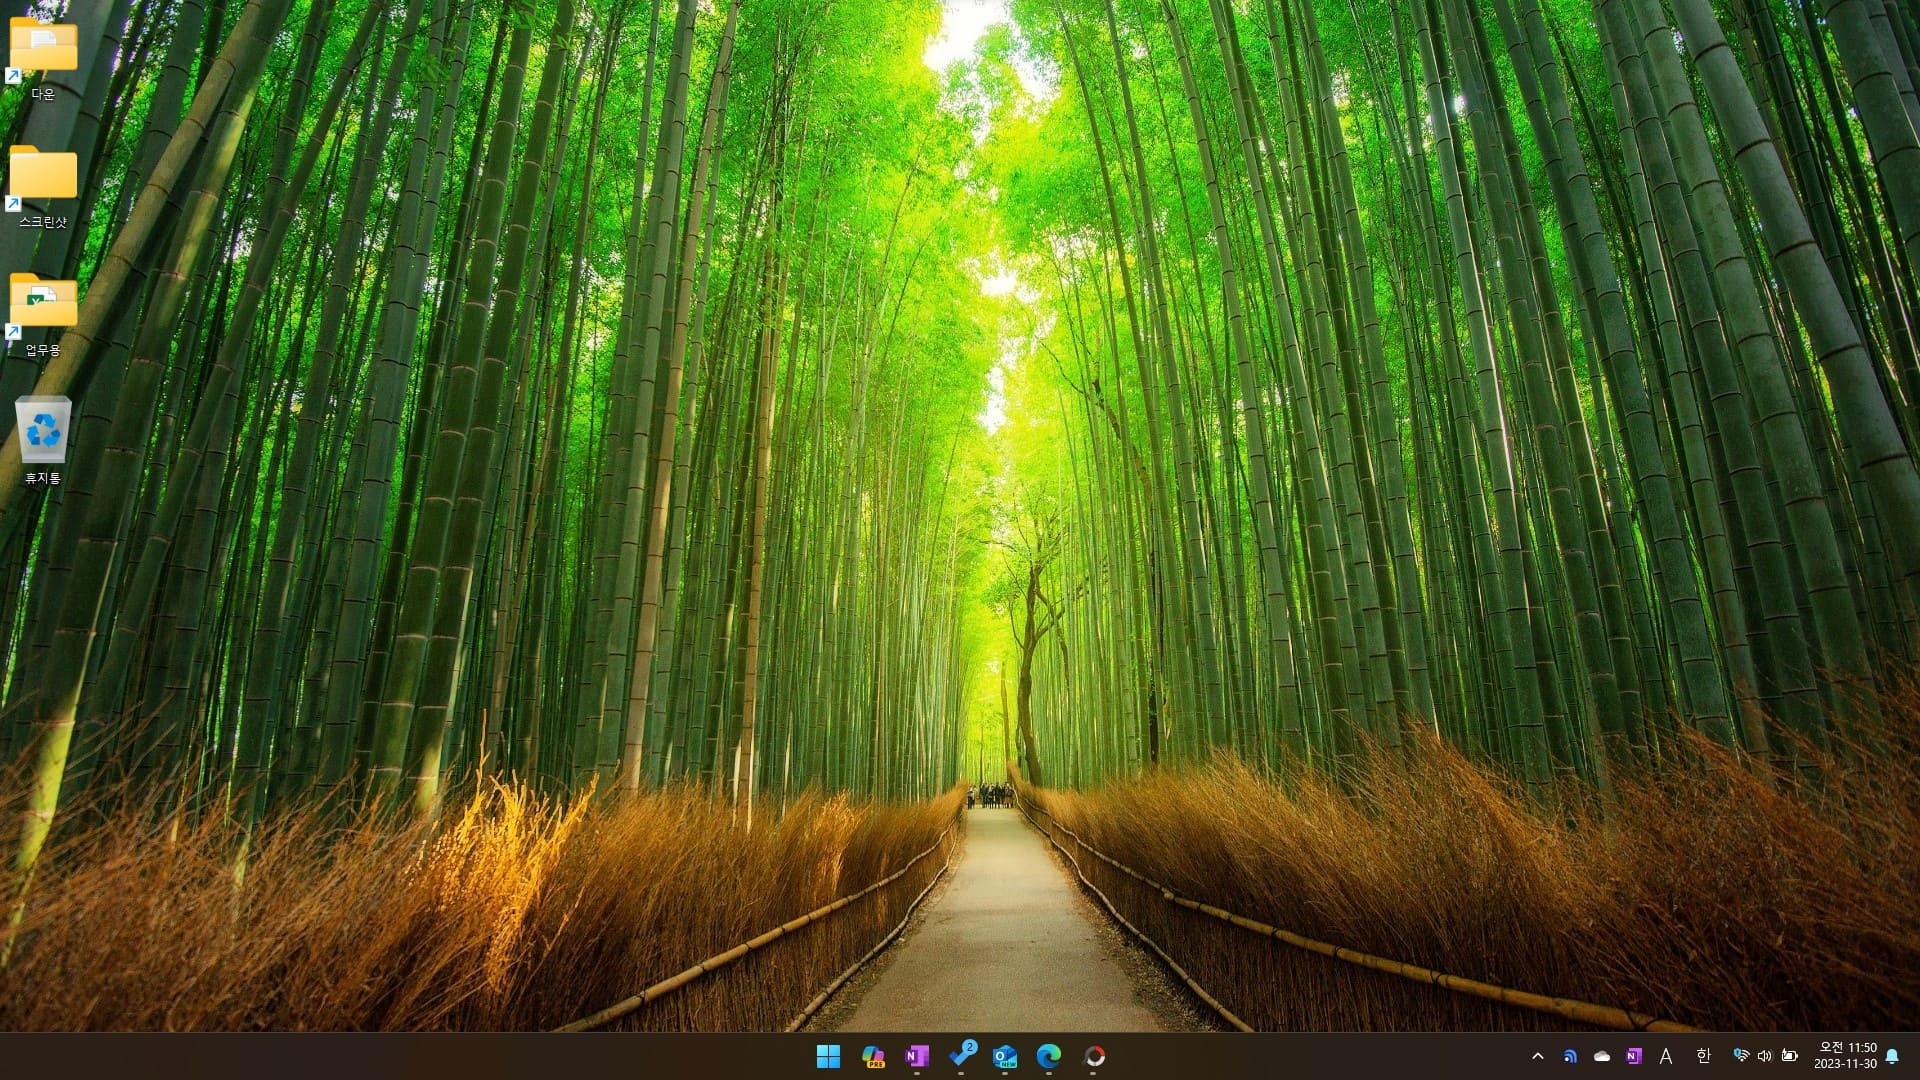This screenshot has height=1080, width=1920.
Task: Select the 휴지통 recycle bin icon
Action: [x=43, y=440]
